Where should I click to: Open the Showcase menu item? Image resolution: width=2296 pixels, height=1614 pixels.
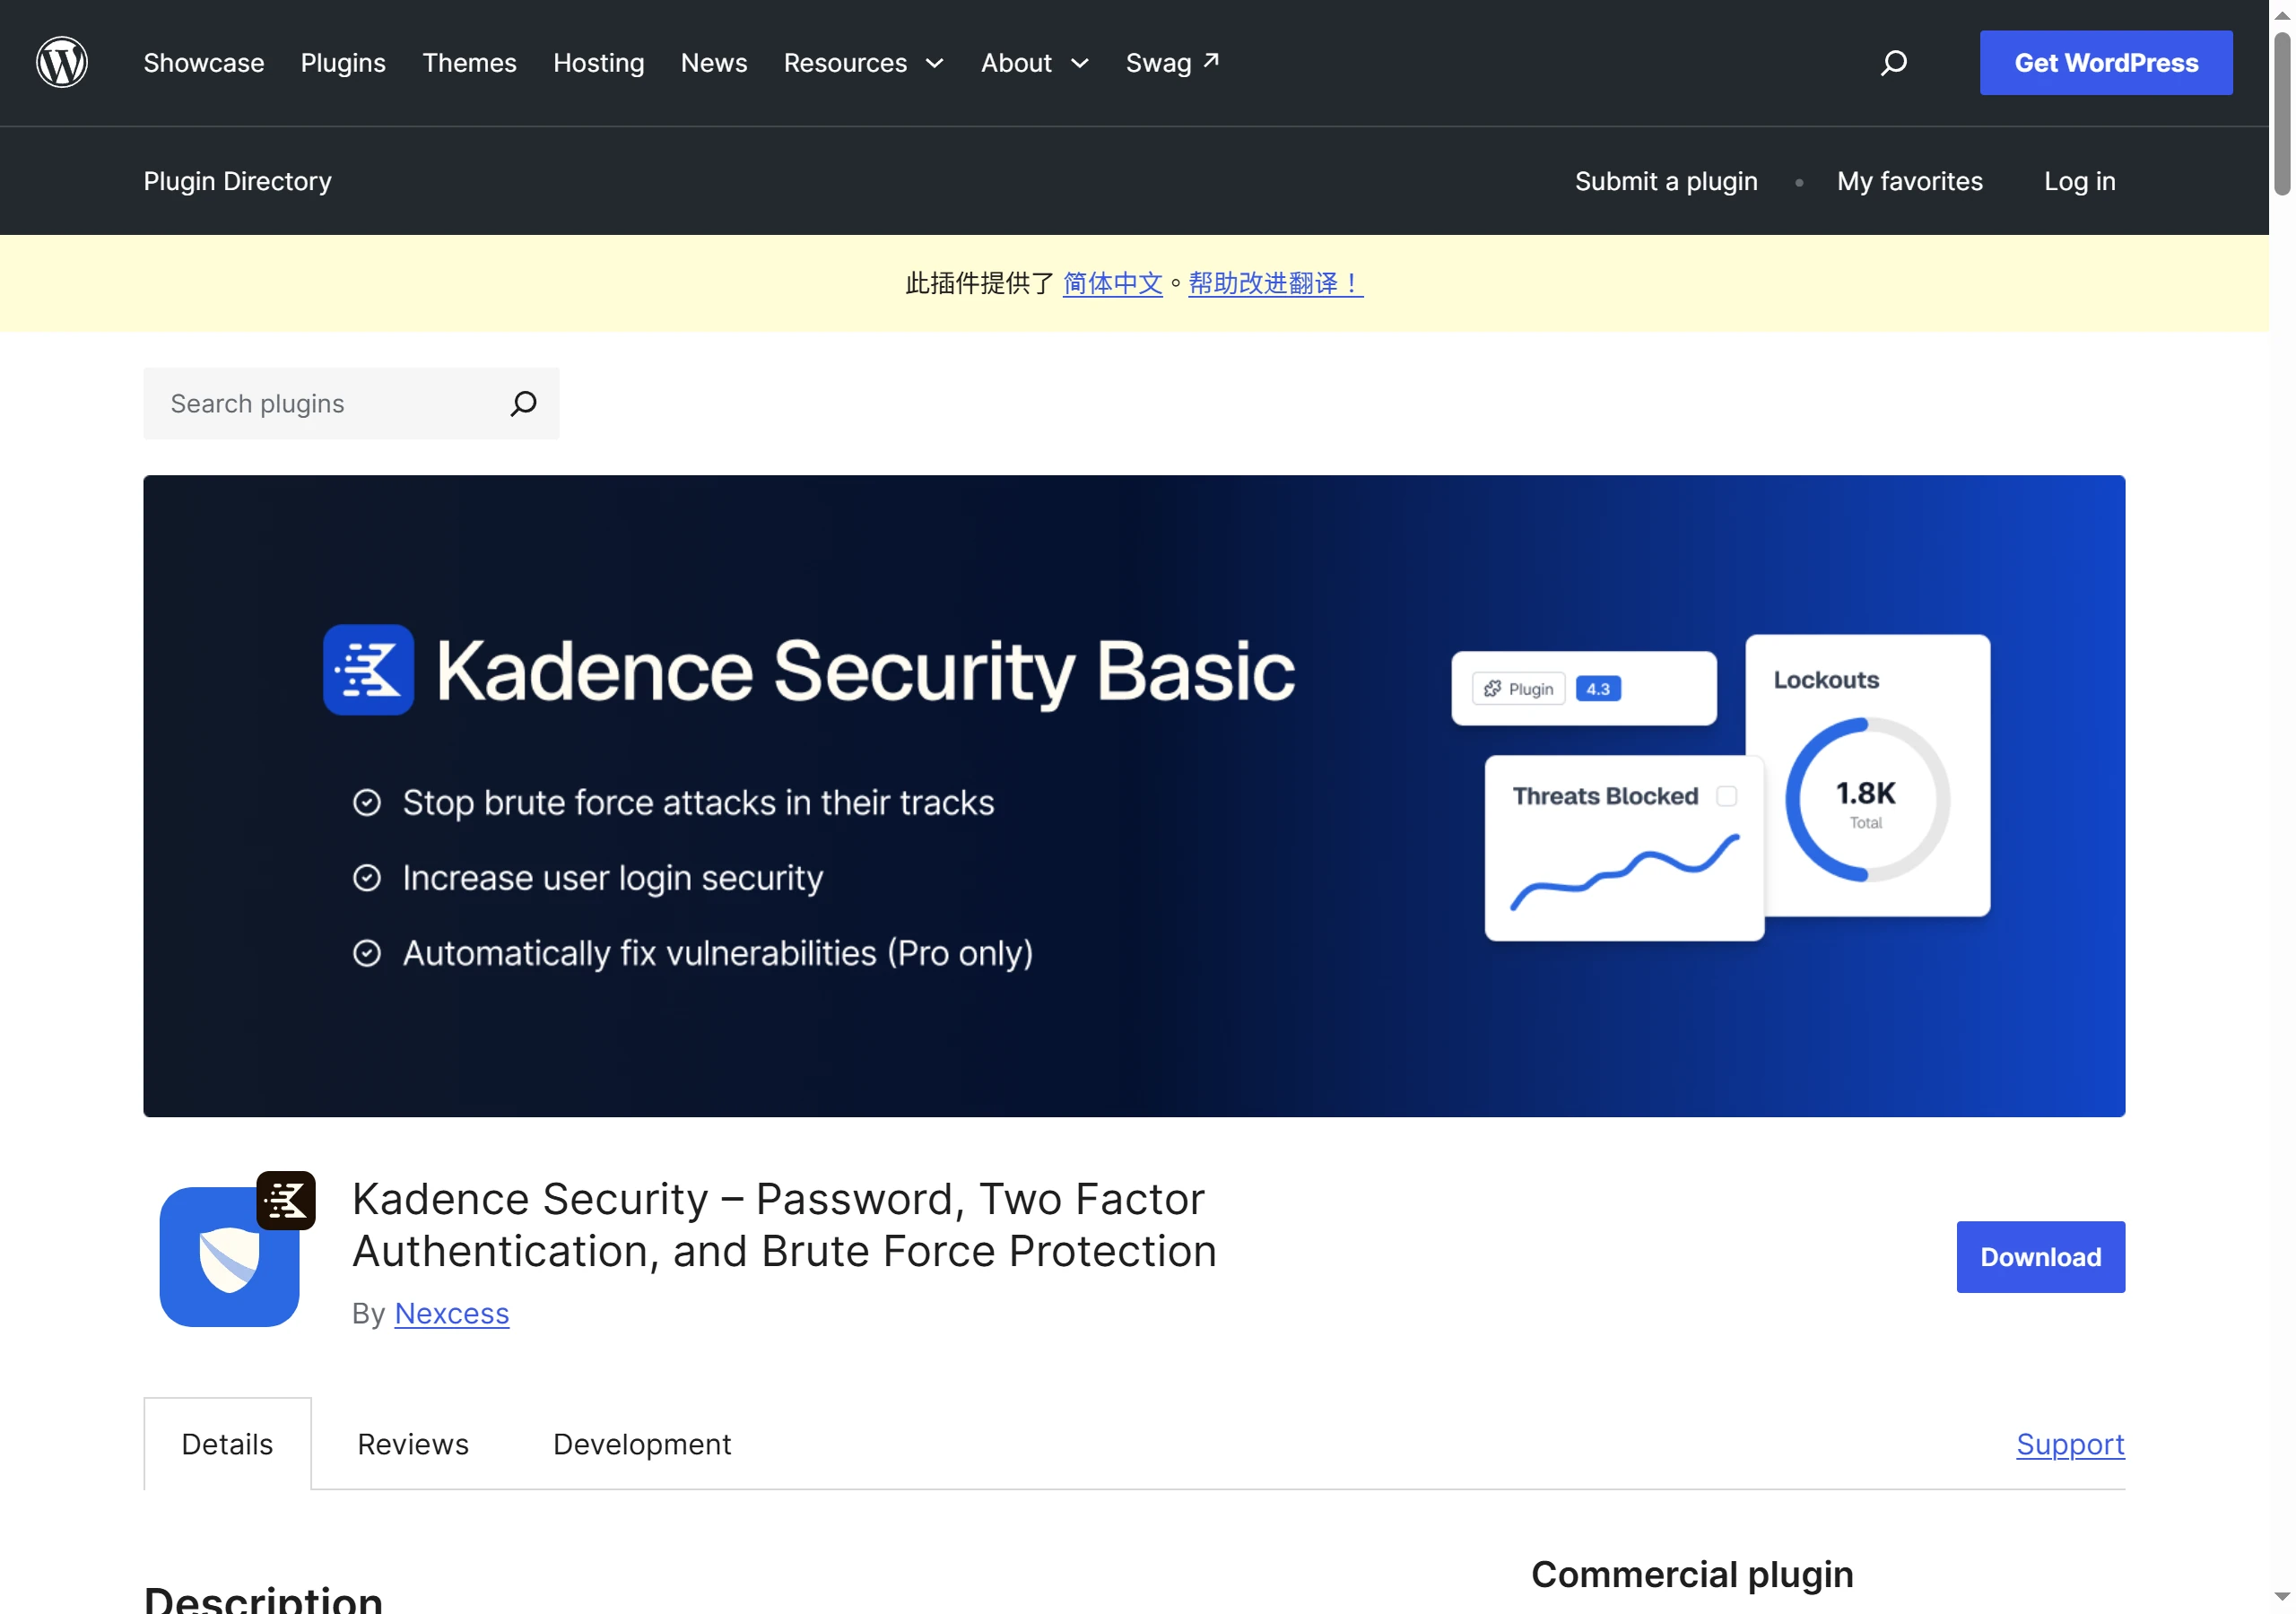204,63
